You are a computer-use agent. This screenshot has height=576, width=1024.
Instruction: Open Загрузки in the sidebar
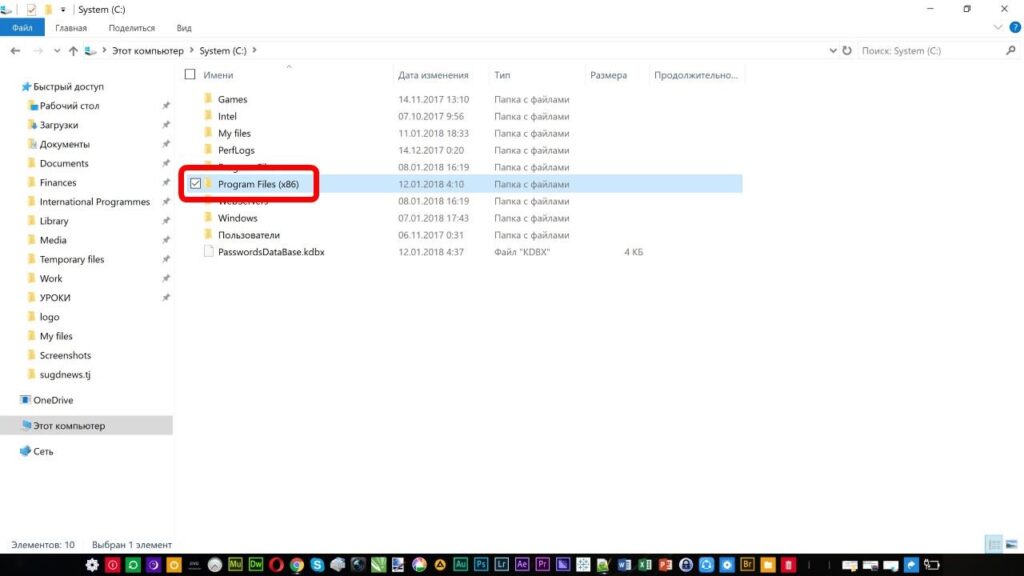59,125
